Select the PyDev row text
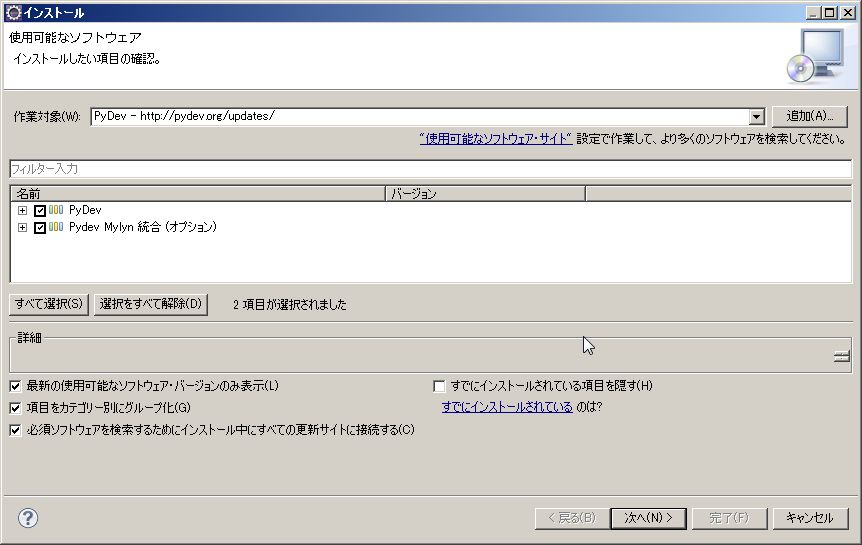Viewport: 862px width, 545px height. [x=85, y=210]
